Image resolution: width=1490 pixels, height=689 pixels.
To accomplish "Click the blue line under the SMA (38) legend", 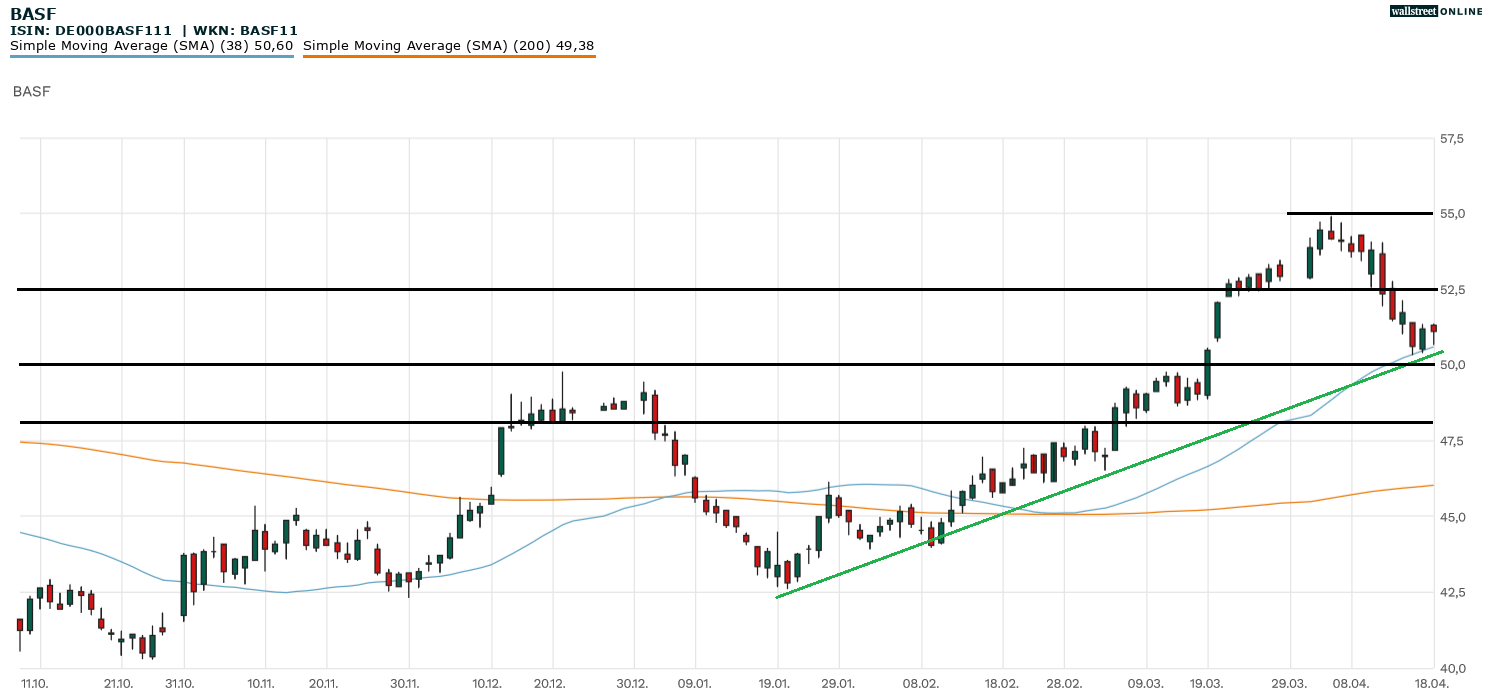I will [152, 57].
